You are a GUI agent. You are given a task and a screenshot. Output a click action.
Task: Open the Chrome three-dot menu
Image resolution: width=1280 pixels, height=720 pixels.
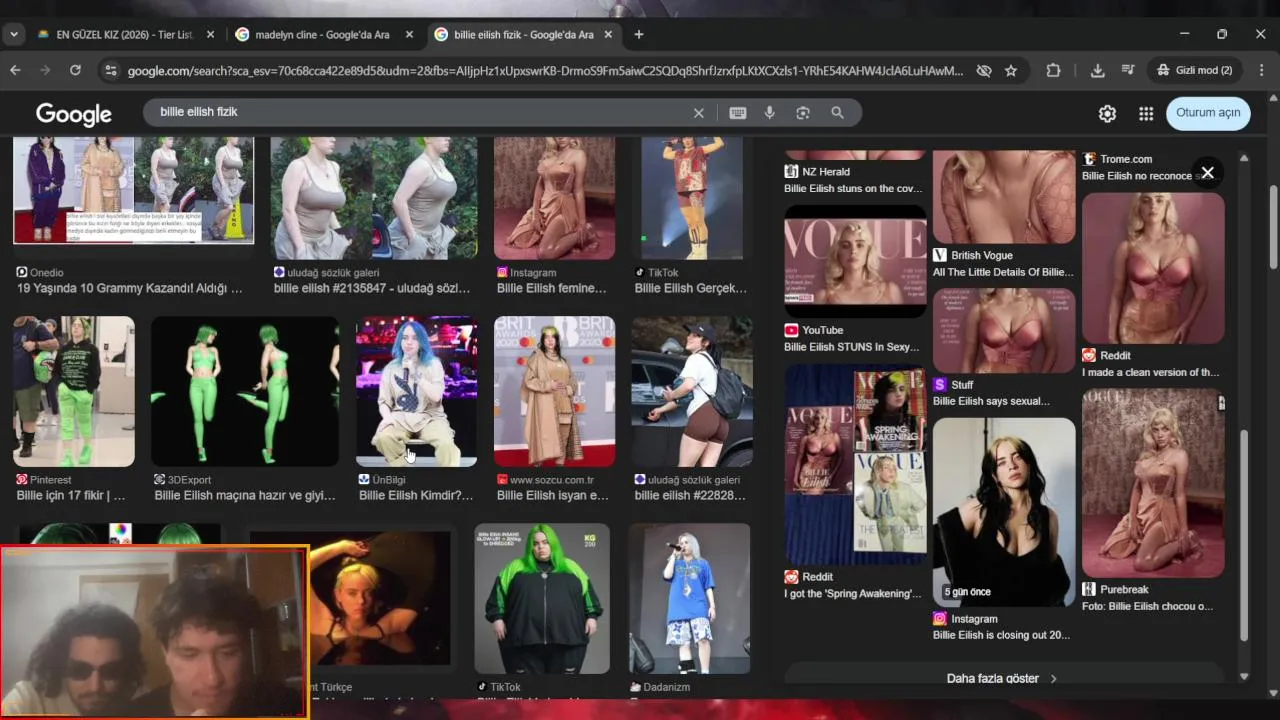tap(1261, 70)
